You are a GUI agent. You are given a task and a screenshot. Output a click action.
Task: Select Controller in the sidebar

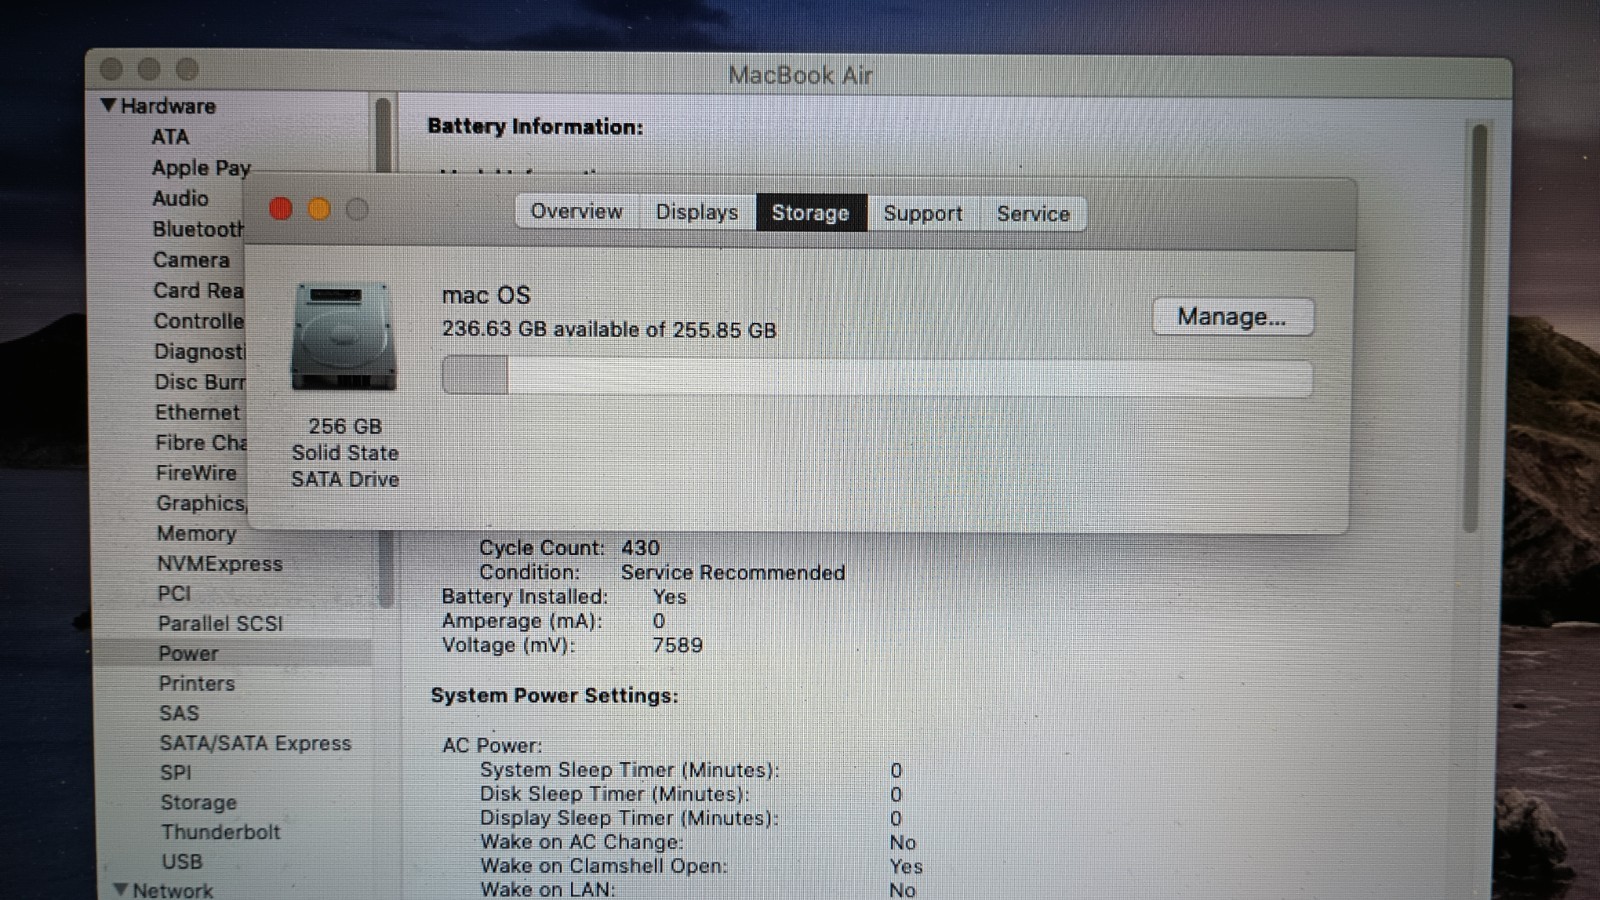tap(198, 321)
